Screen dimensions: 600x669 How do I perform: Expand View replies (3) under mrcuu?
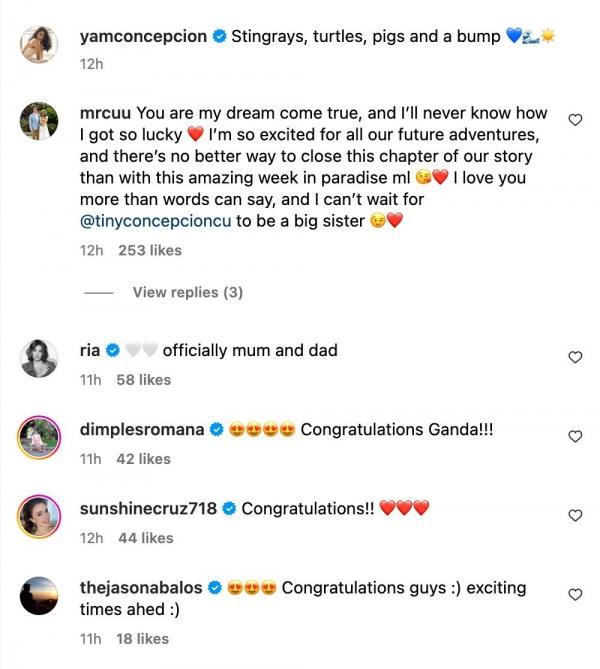187,292
